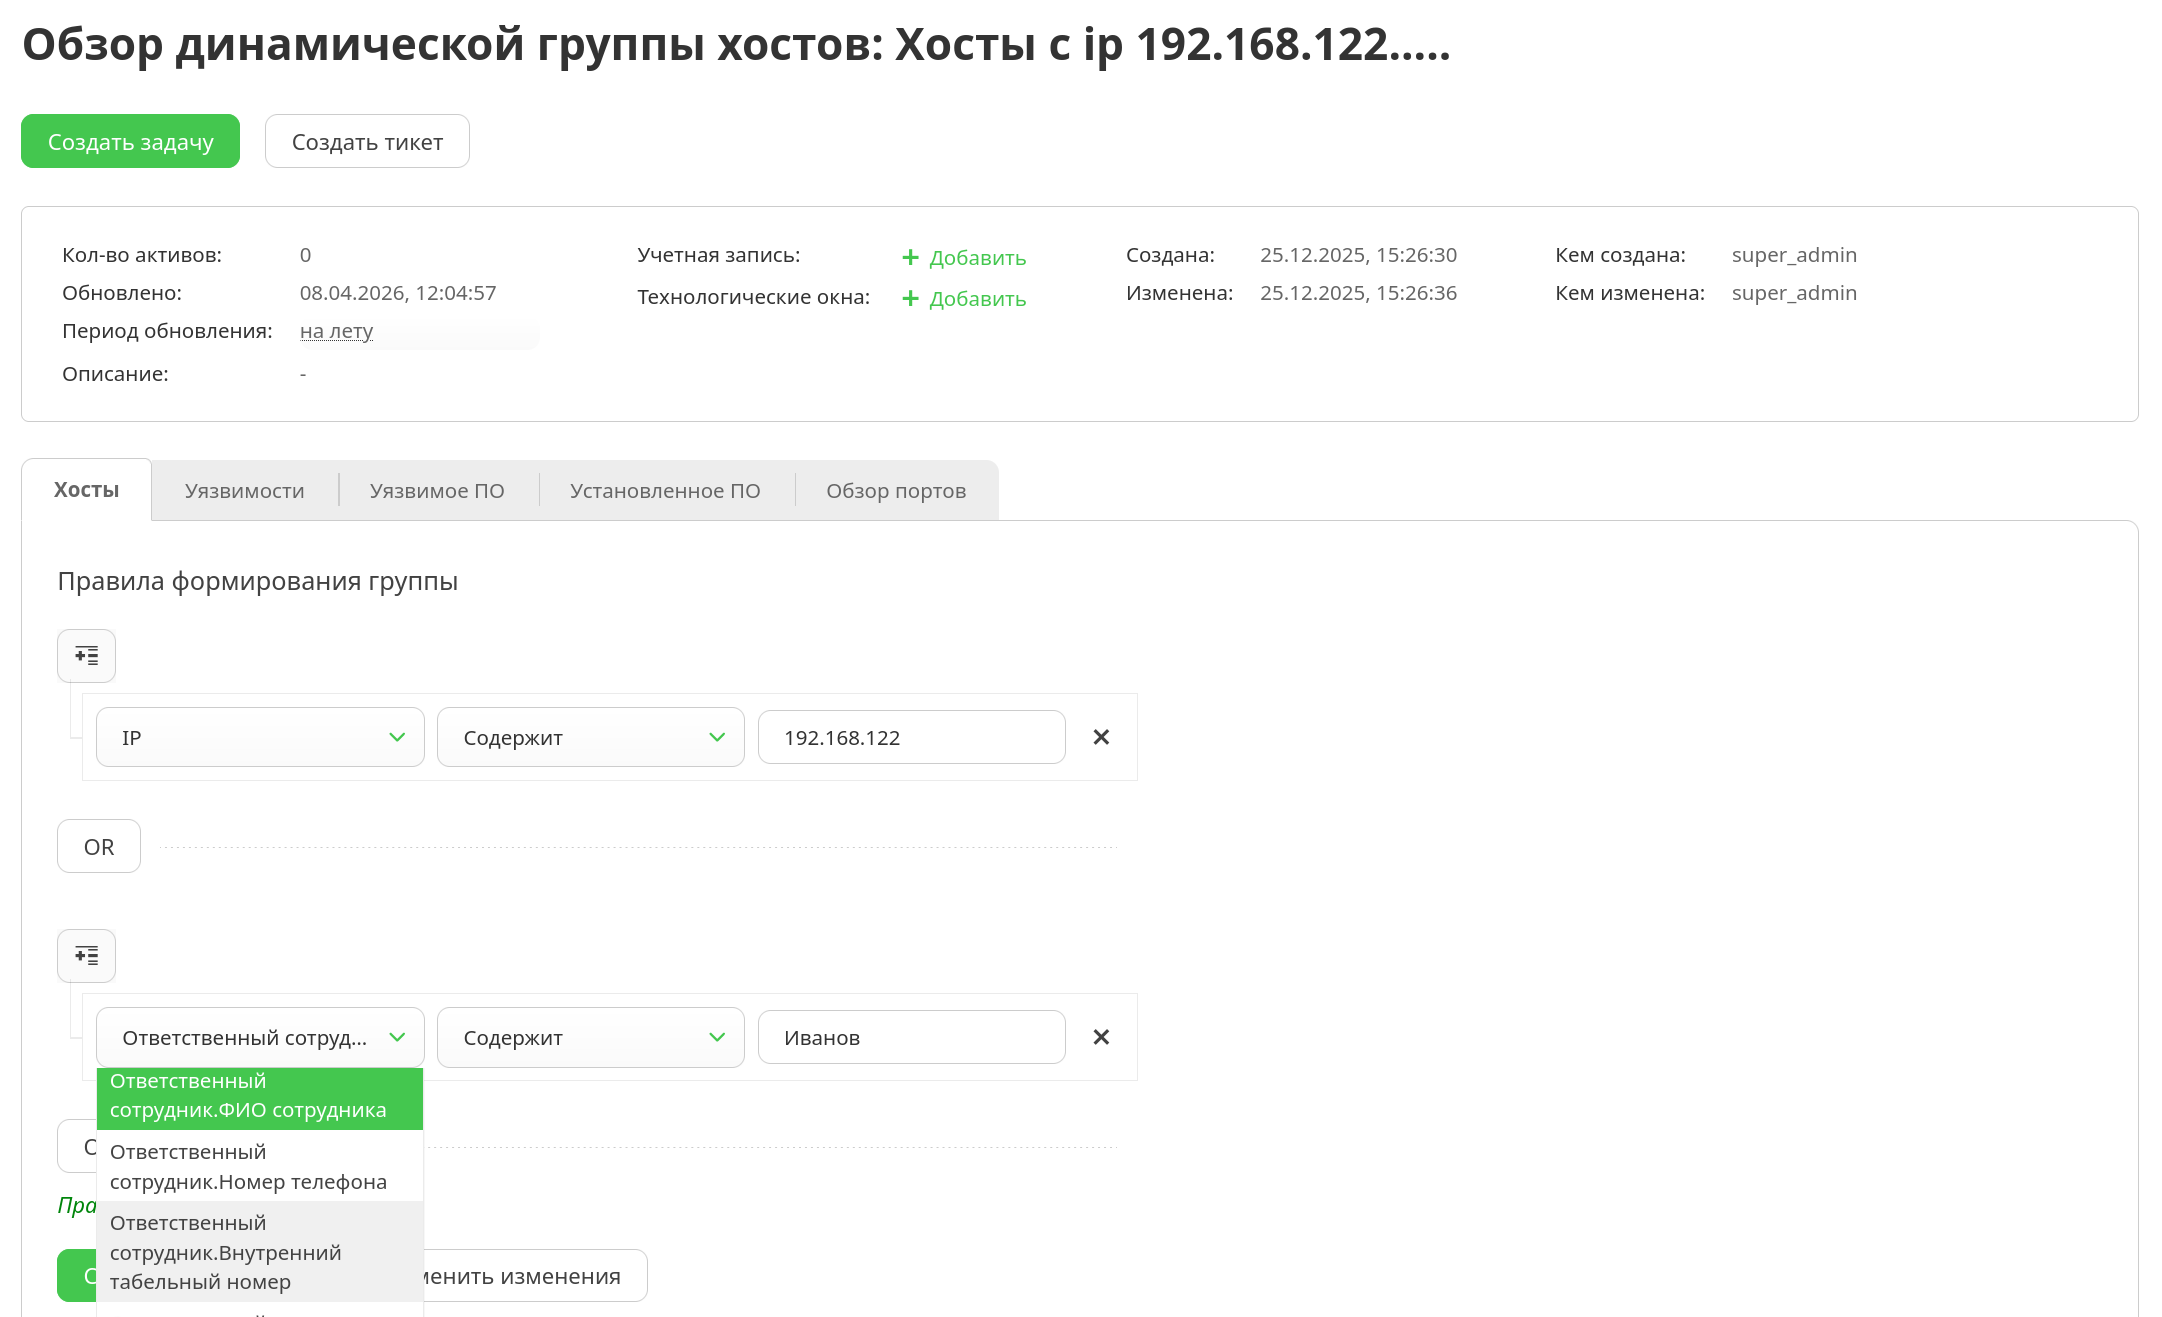Click plus icon for Учетная запись
2162x1317 pixels.
(910, 258)
